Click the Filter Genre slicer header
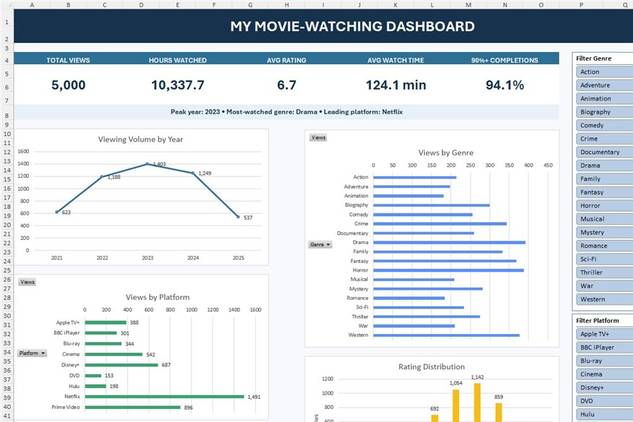 point(594,59)
